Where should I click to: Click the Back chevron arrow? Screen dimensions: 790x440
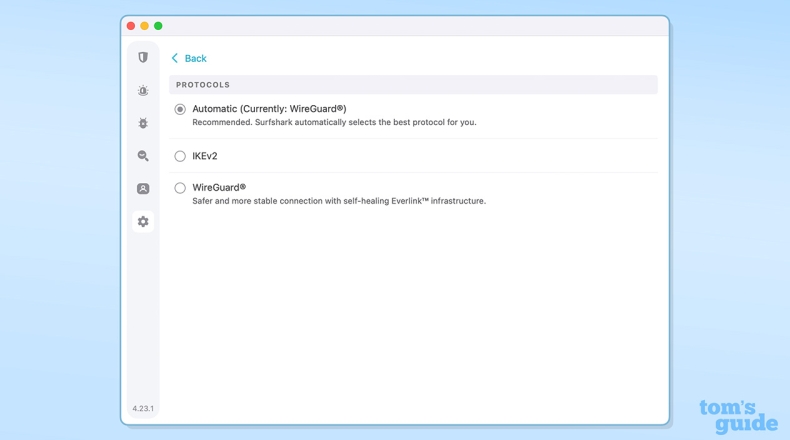pos(175,58)
